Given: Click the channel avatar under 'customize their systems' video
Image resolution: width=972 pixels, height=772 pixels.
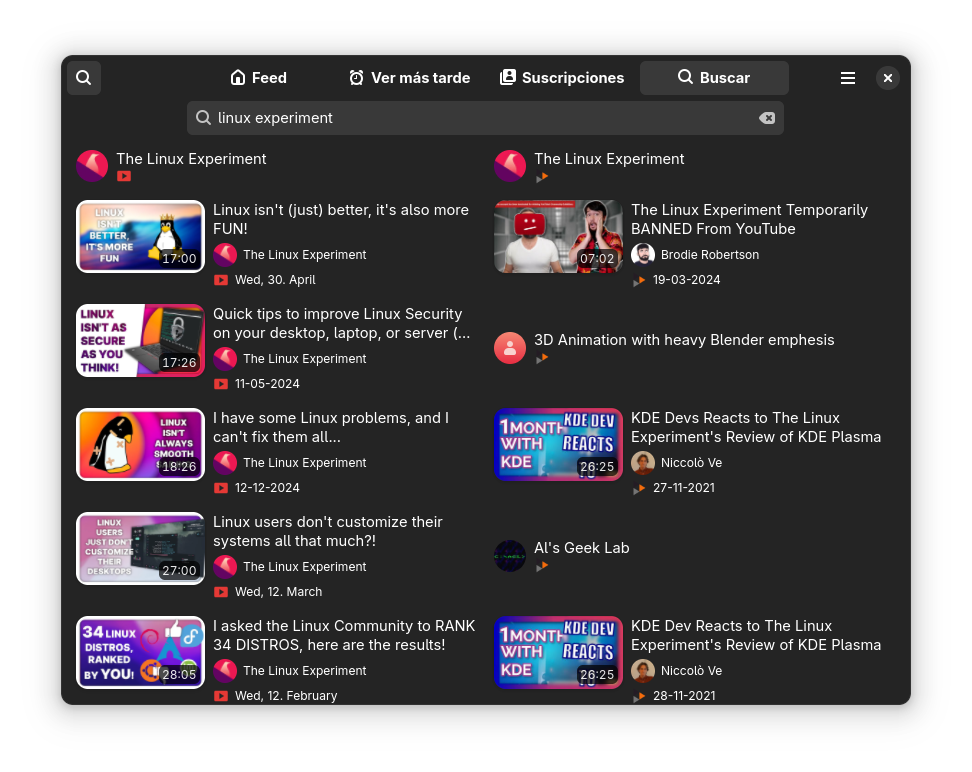Looking at the screenshot, I should [x=225, y=567].
